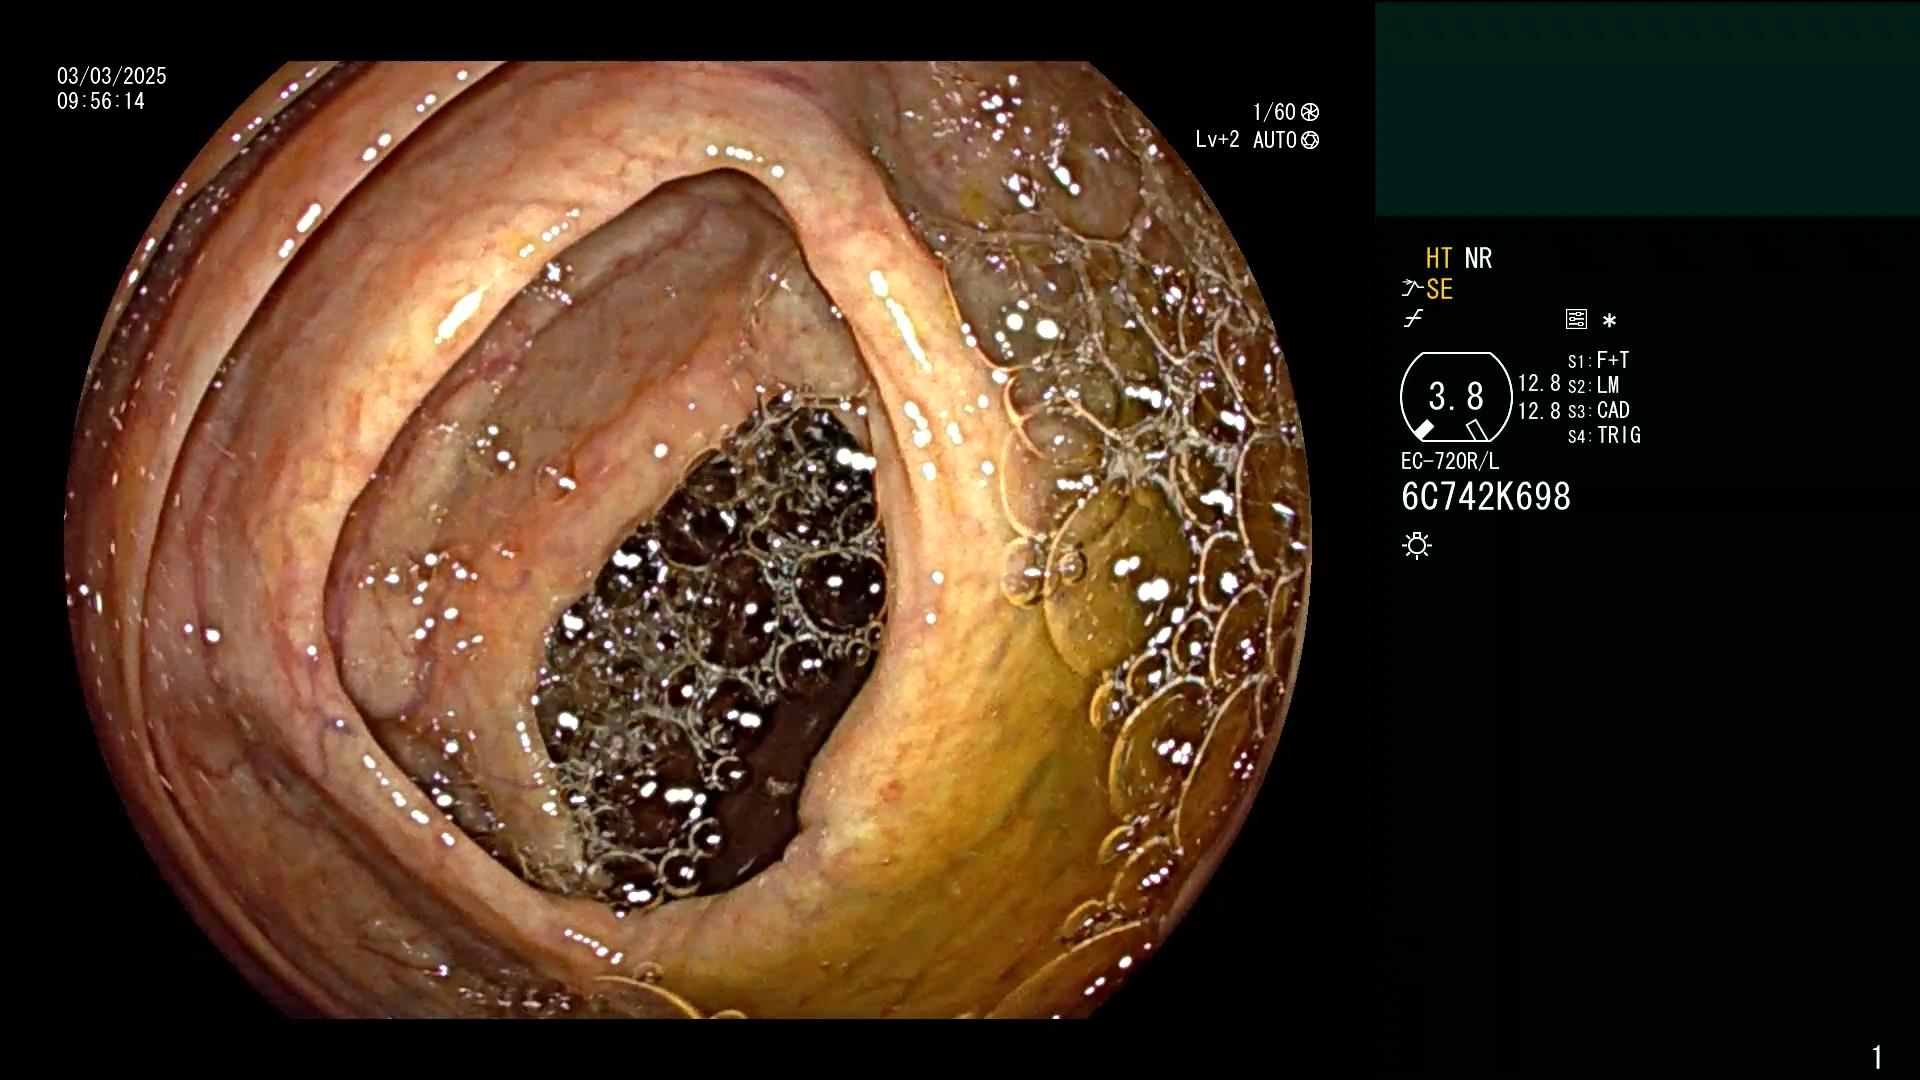The width and height of the screenshot is (1920, 1080).
Task: Click the iris icon next to AUTO
Action: click(x=1310, y=140)
